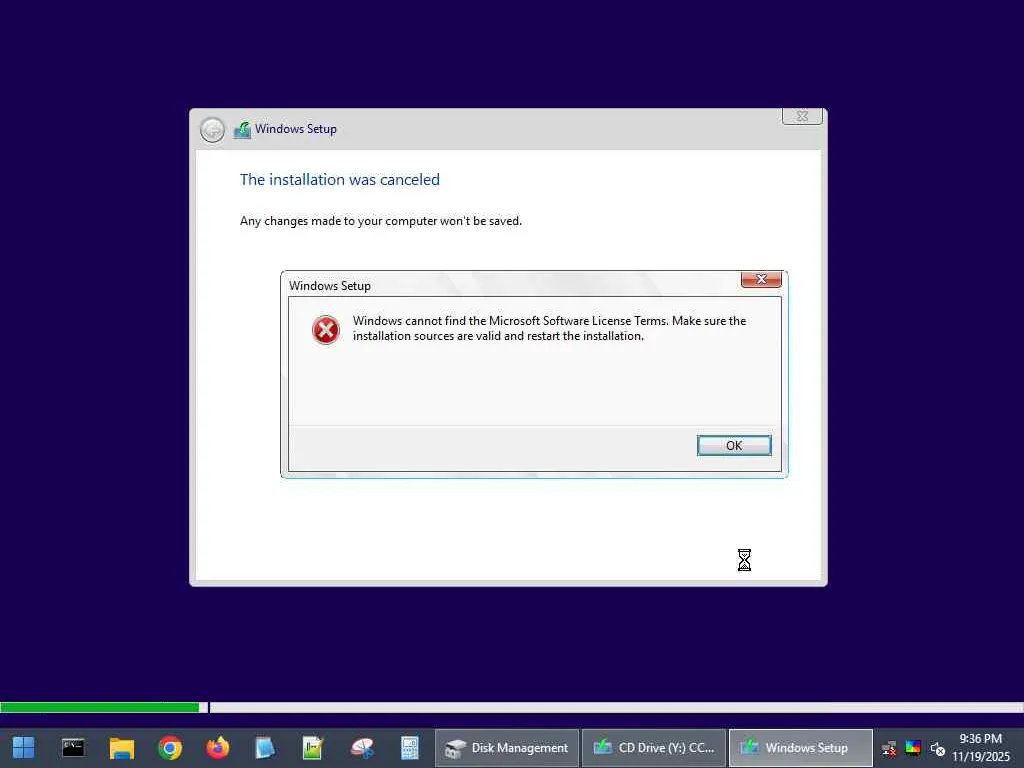
Task: Open the disk partition tool taskbar icon
Action: pyautogui.click(x=362, y=748)
